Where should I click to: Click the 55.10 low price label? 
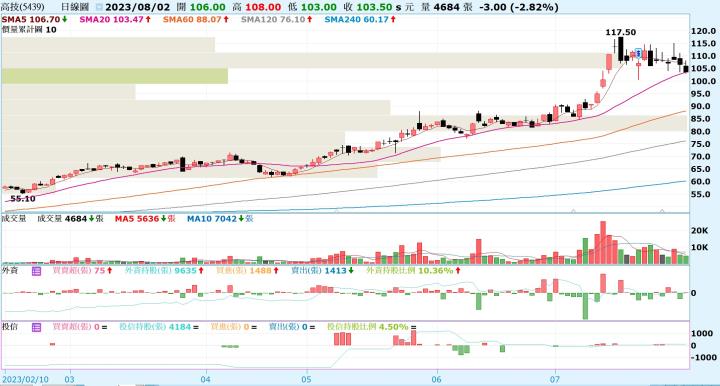[22, 199]
